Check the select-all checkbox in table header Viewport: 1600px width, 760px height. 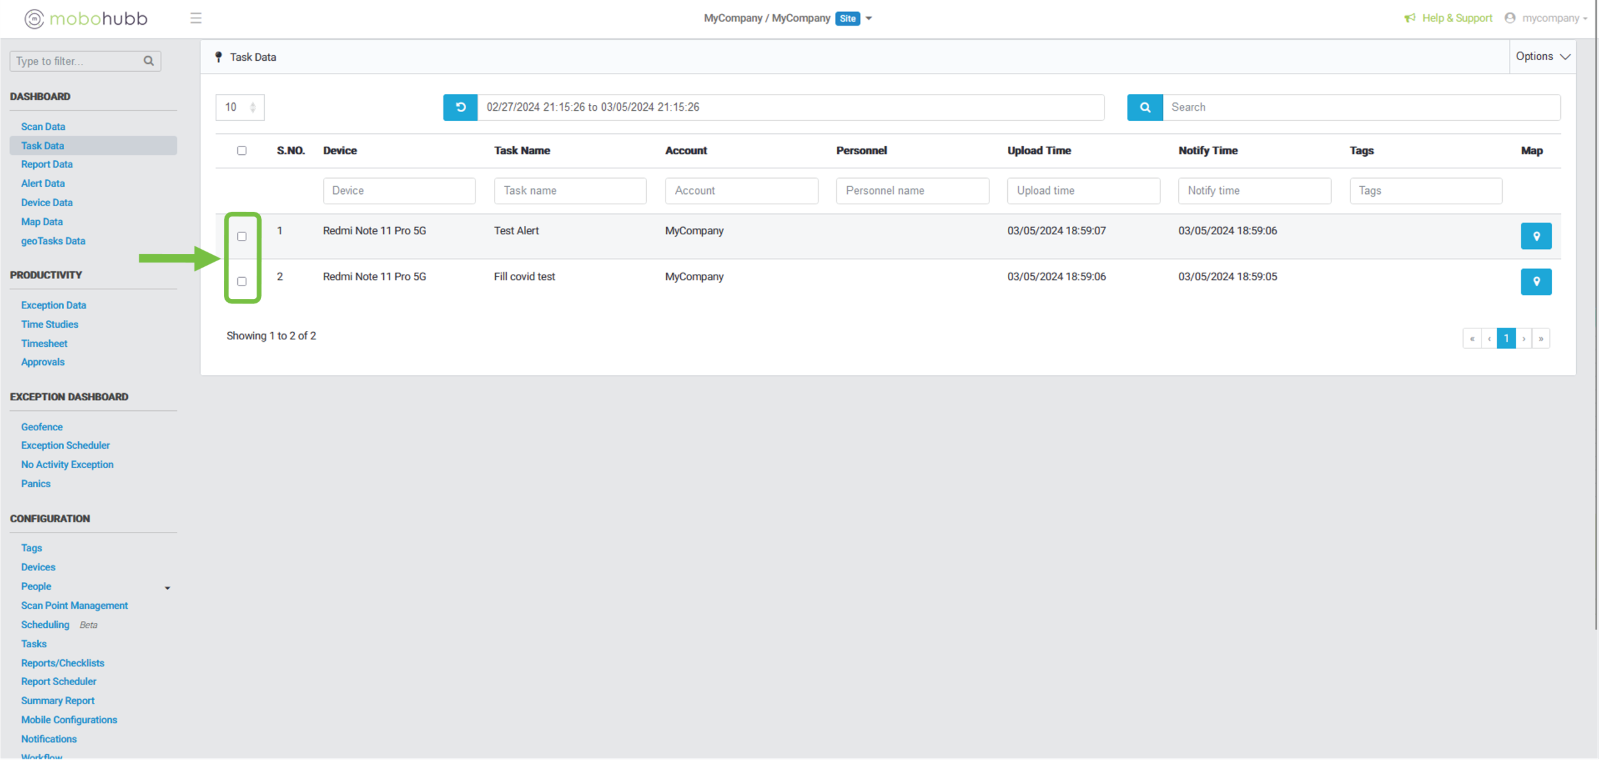(242, 151)
